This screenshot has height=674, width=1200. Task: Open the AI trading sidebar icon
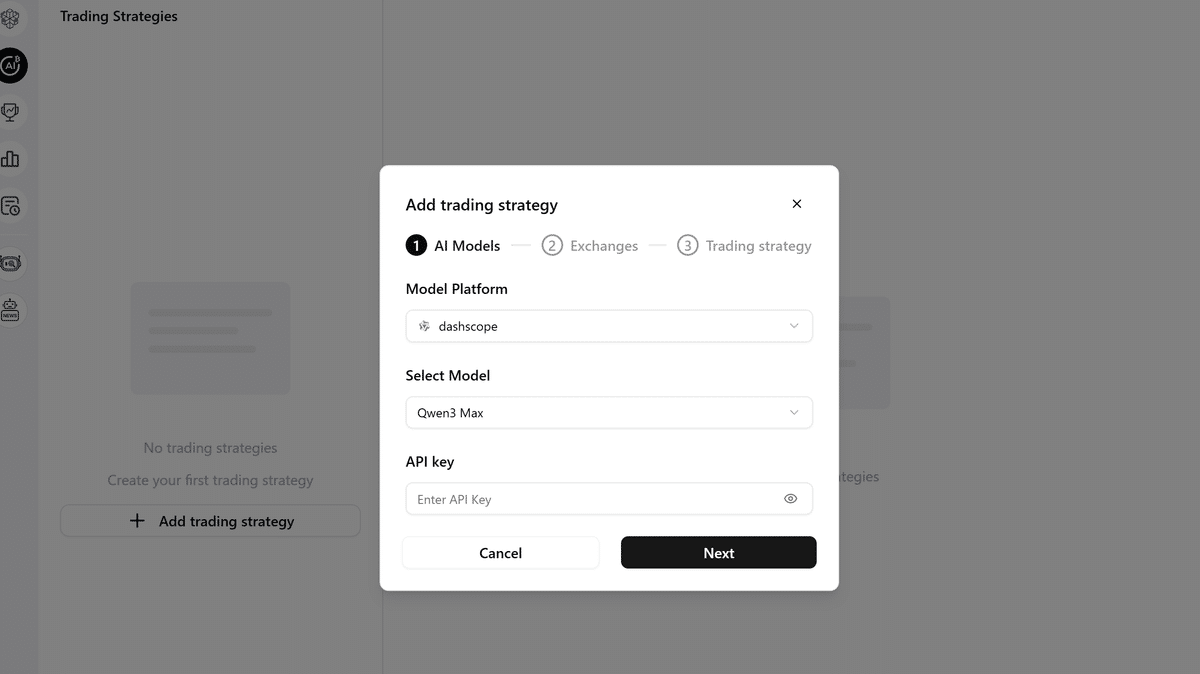click(11, 66)
